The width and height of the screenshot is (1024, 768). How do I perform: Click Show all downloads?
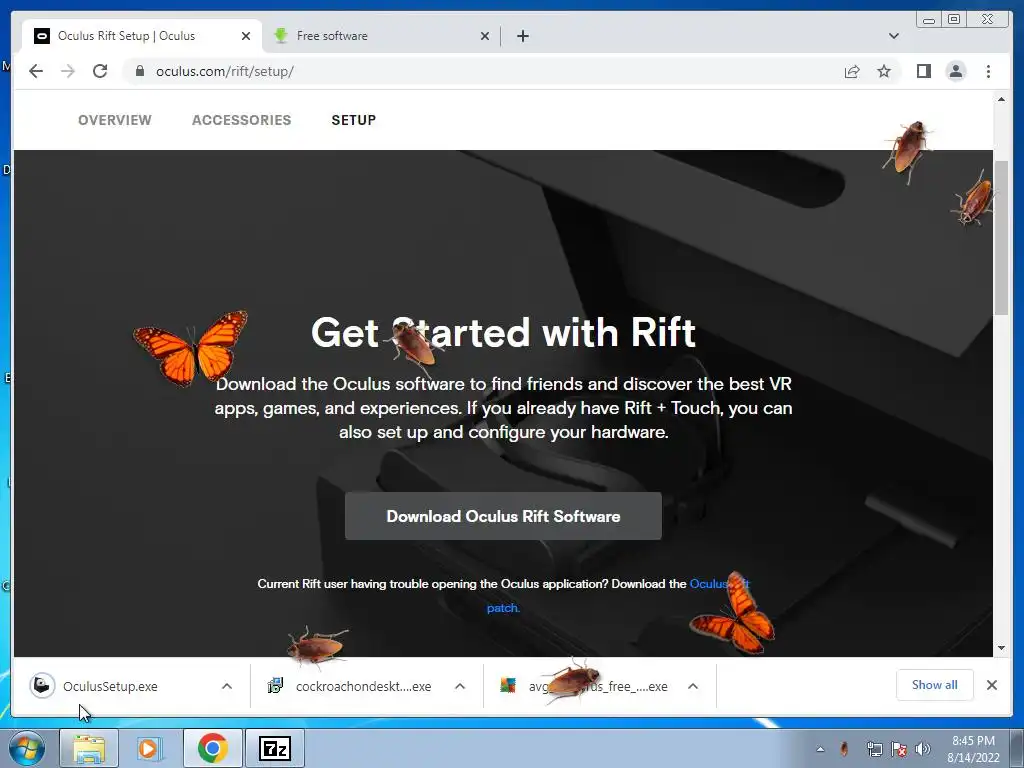click(x=935, y=685)
